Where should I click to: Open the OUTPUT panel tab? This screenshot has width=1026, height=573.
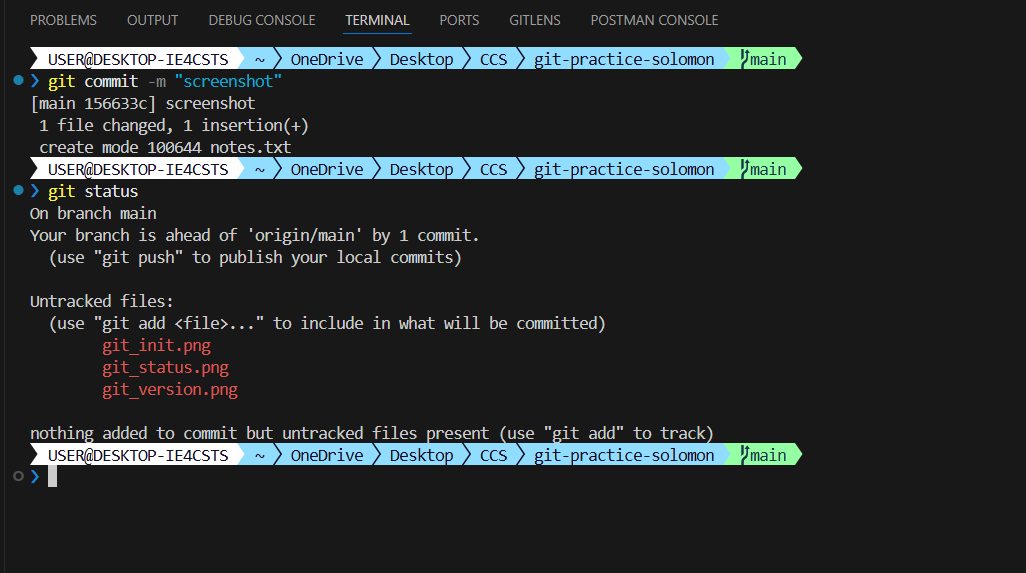(x=153, y=20)
